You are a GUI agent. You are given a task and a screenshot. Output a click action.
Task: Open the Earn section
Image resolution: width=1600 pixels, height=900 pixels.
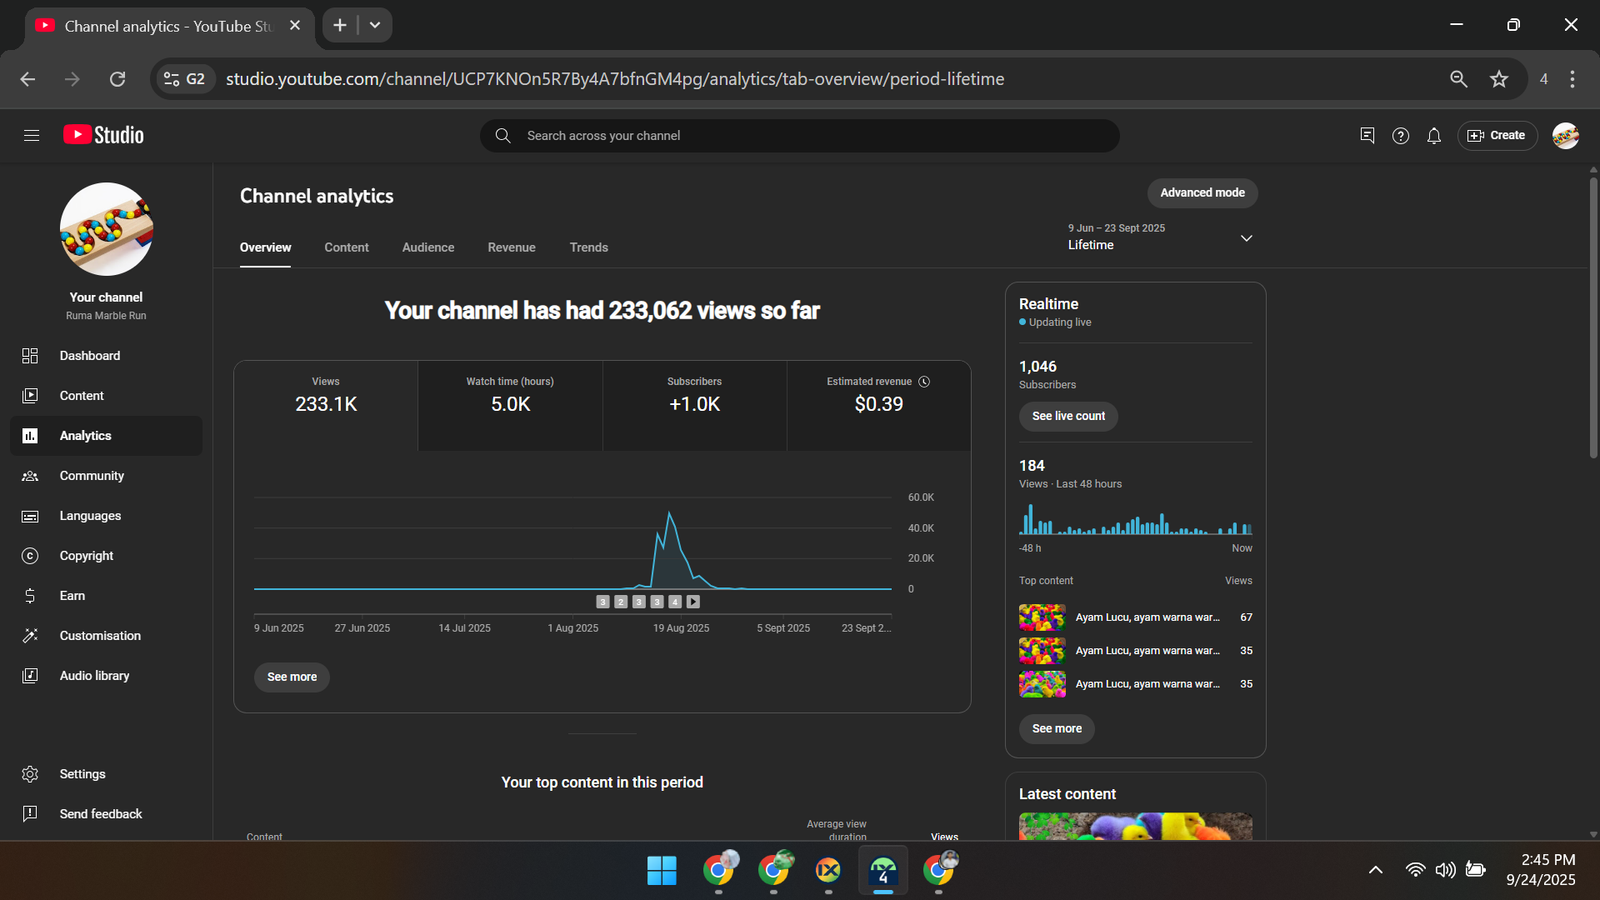tap(72, 596)
